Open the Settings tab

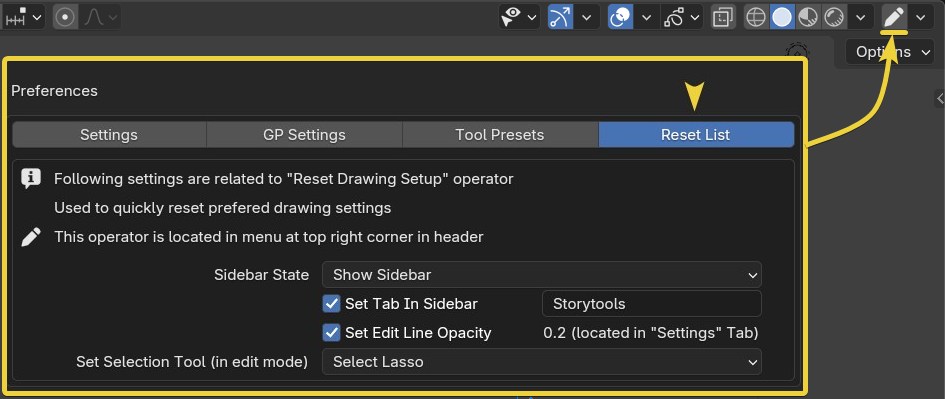tap(109, 135)
